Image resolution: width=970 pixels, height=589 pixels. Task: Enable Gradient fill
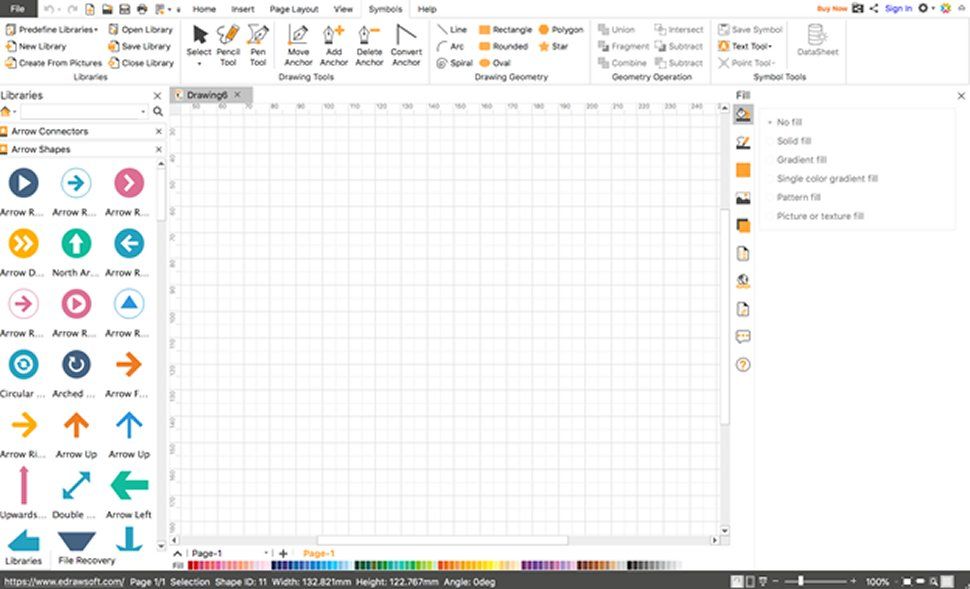pyautogui.click(x=798, y=159)
